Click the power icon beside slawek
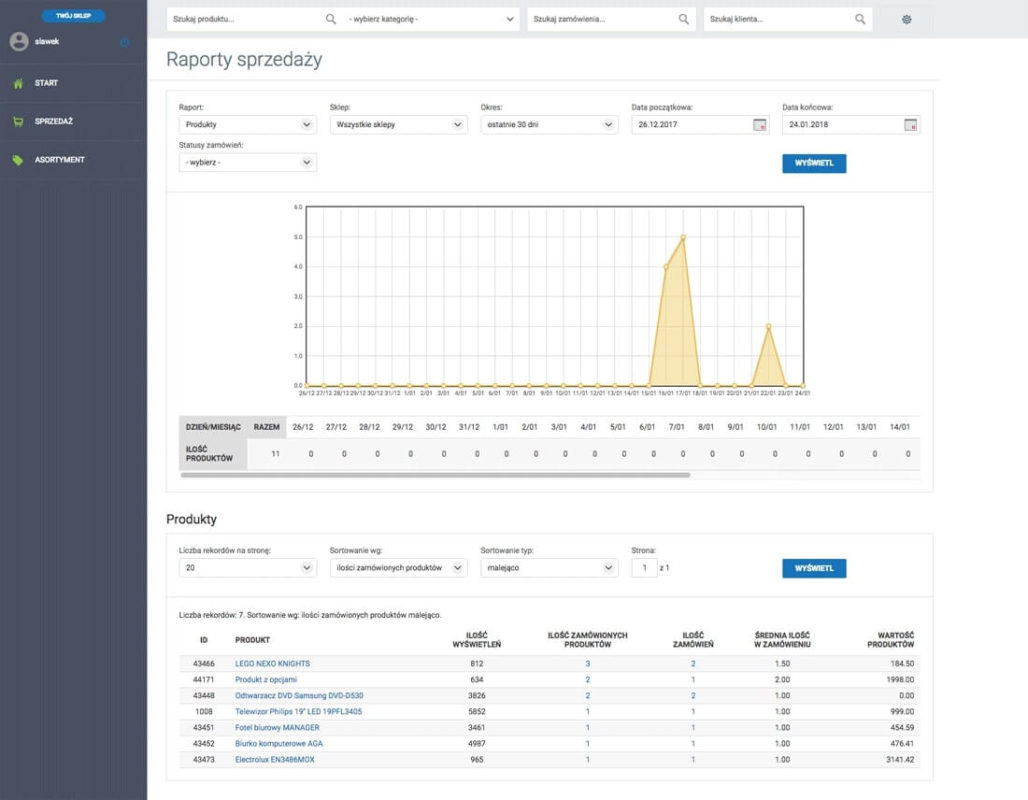The height and width of the screenshot is (800, 1028). click(125, 42)
